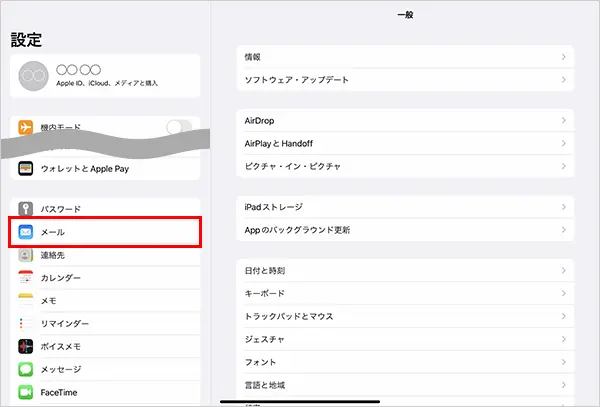
Task: Select the ピクチャ・イン・ピクチャ label
Action: click(292, 166)
